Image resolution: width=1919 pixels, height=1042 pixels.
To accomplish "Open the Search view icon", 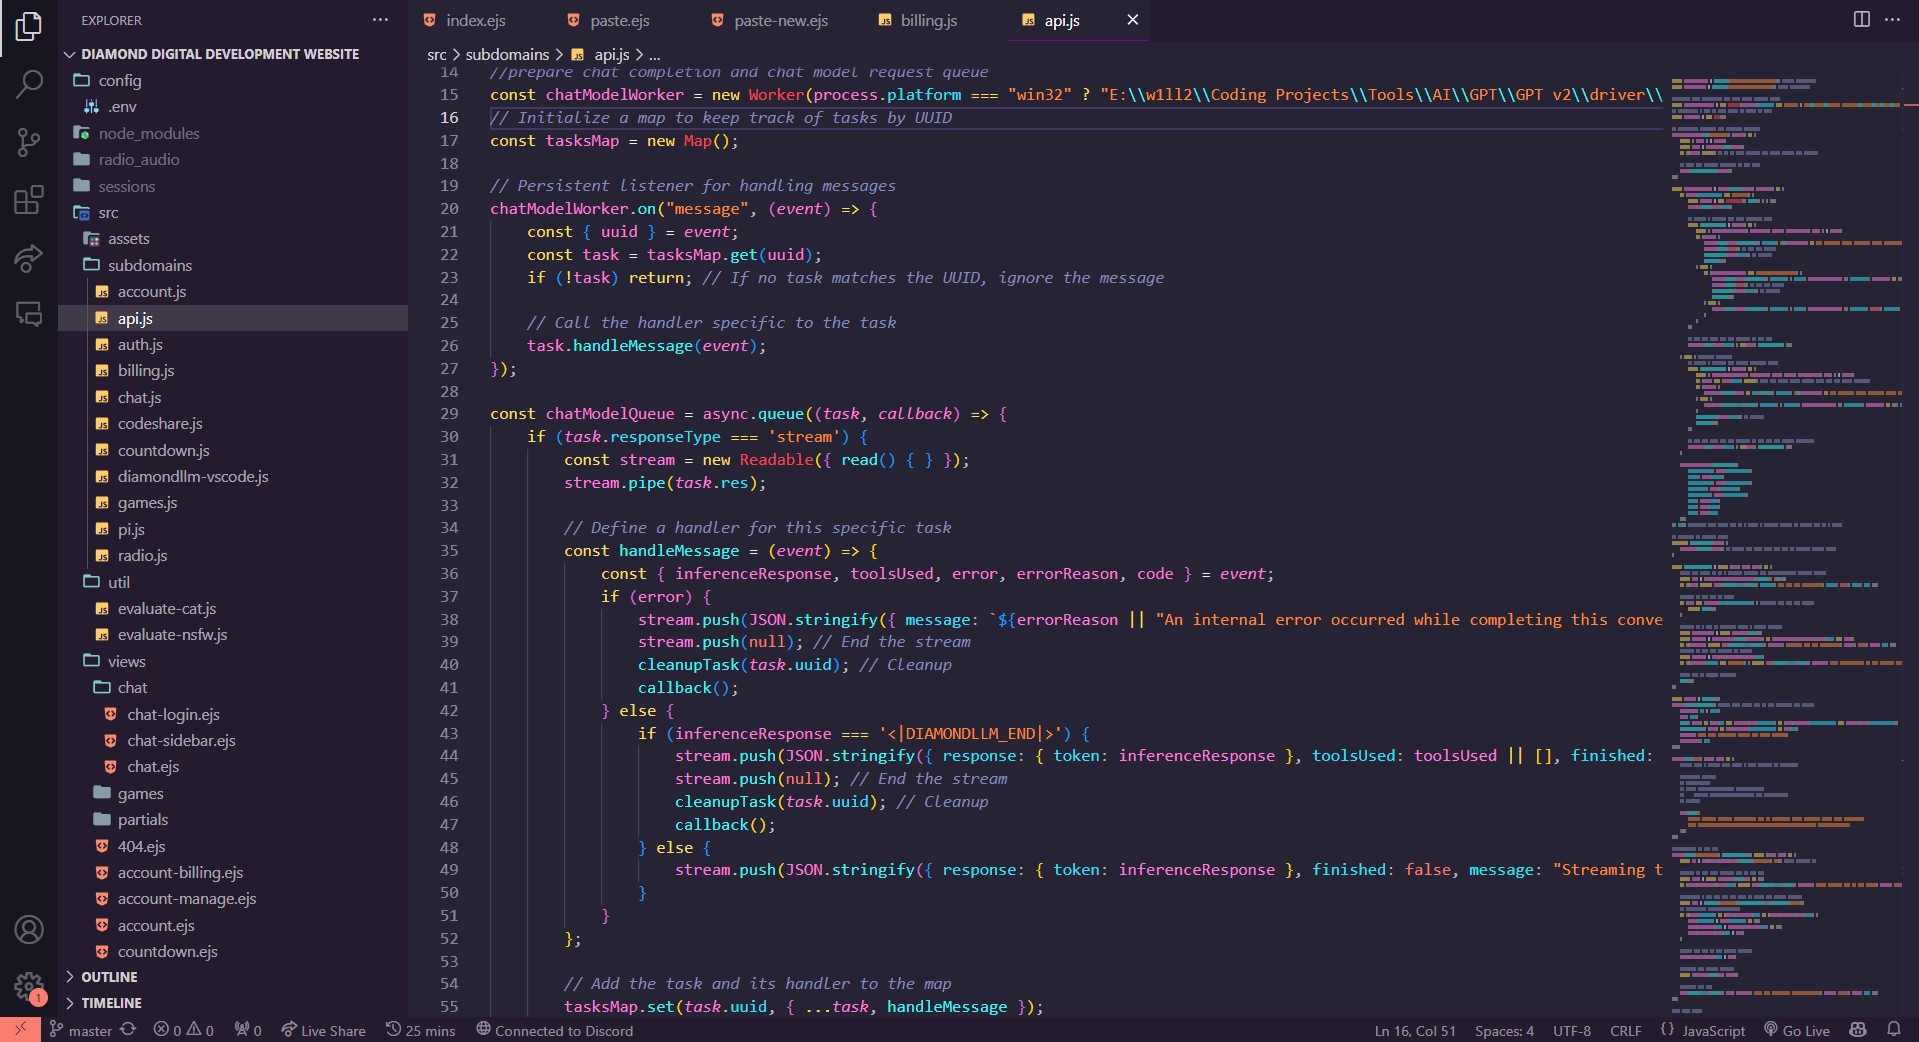I will click(29, 84).
